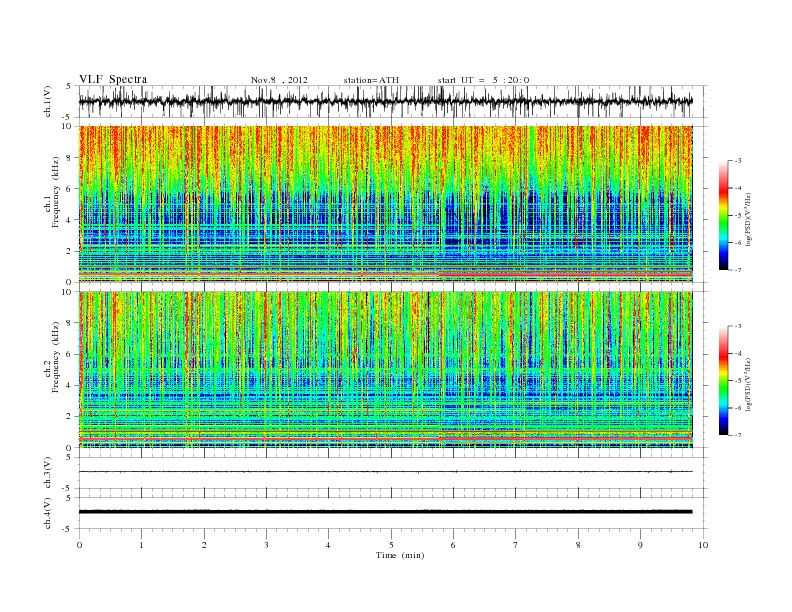This screenshot has width=792, height=612.
Task: Click the upper PSD color scale bar
Action: 723,215
